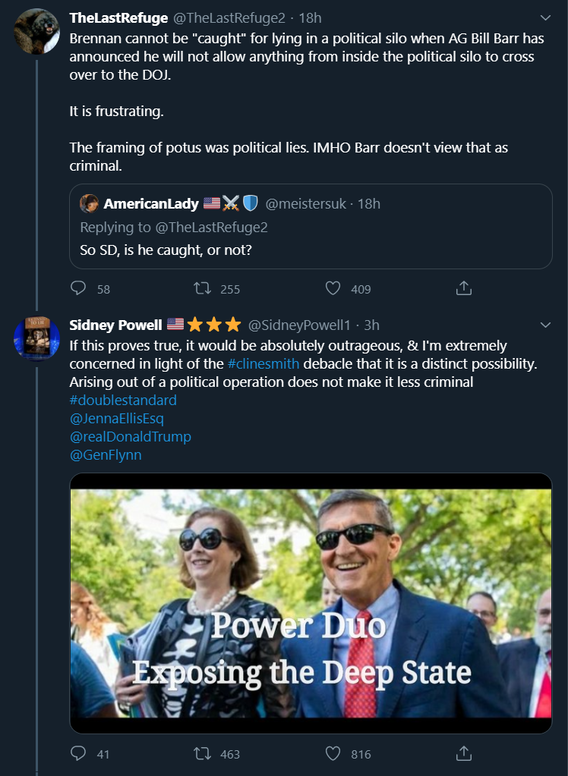Visit @realDonaldTrump mention
This screenshot has width=568, height=776.
(131, 436)
